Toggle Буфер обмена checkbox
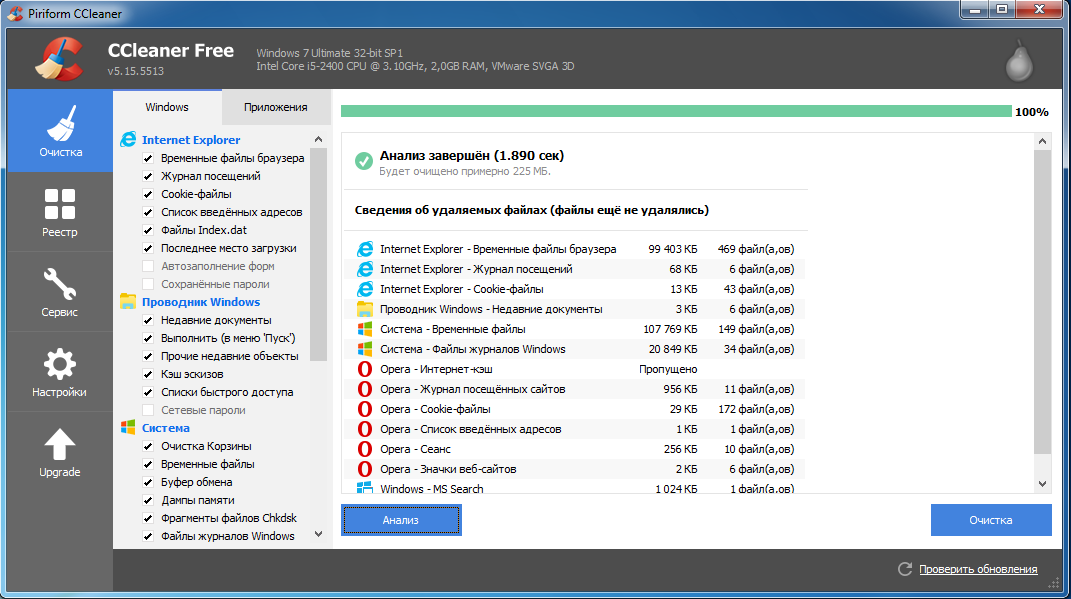Screen dimensions: 1071x599 click(148, 482)
